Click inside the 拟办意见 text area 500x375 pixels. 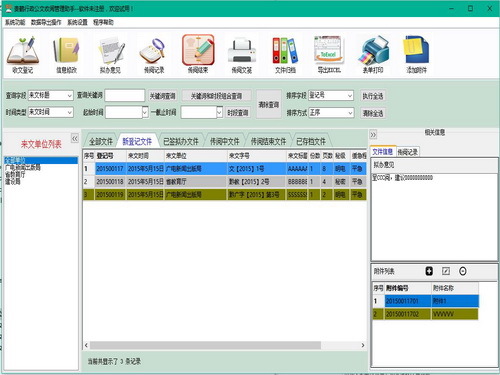tap(434, 217)
